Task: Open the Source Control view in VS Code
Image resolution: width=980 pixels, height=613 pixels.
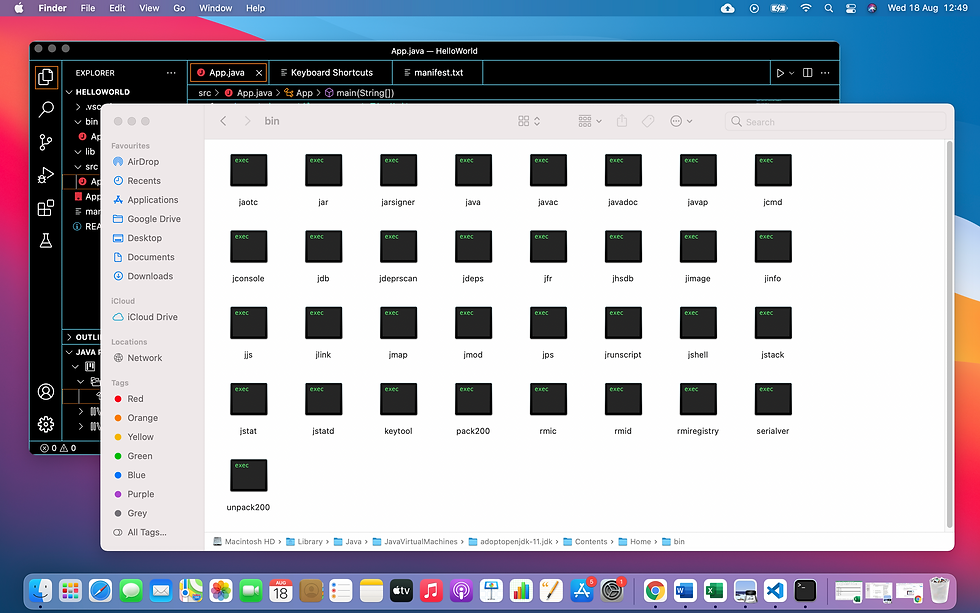Action: [x=46, y=142]
